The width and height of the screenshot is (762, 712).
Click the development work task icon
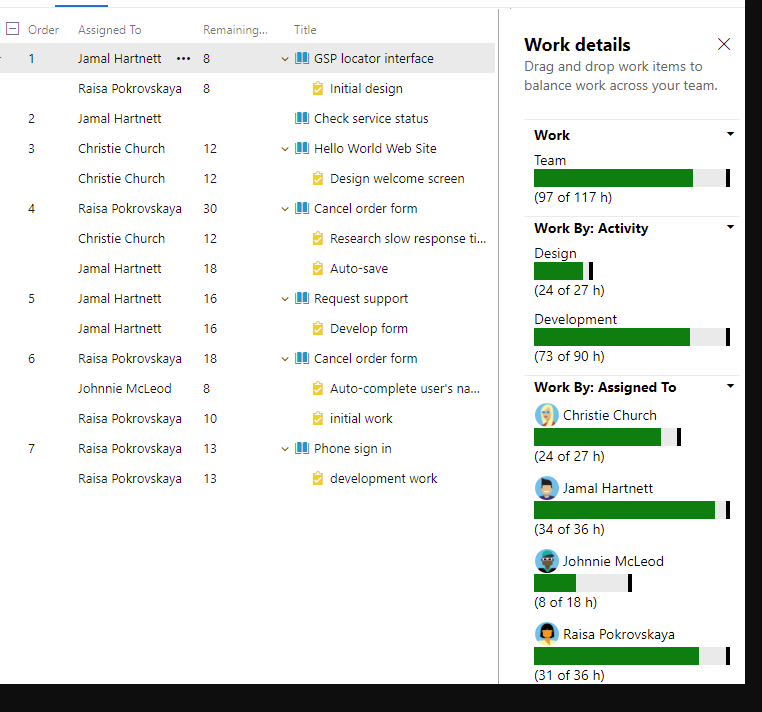pyautogui.click(x=317, y=478)
